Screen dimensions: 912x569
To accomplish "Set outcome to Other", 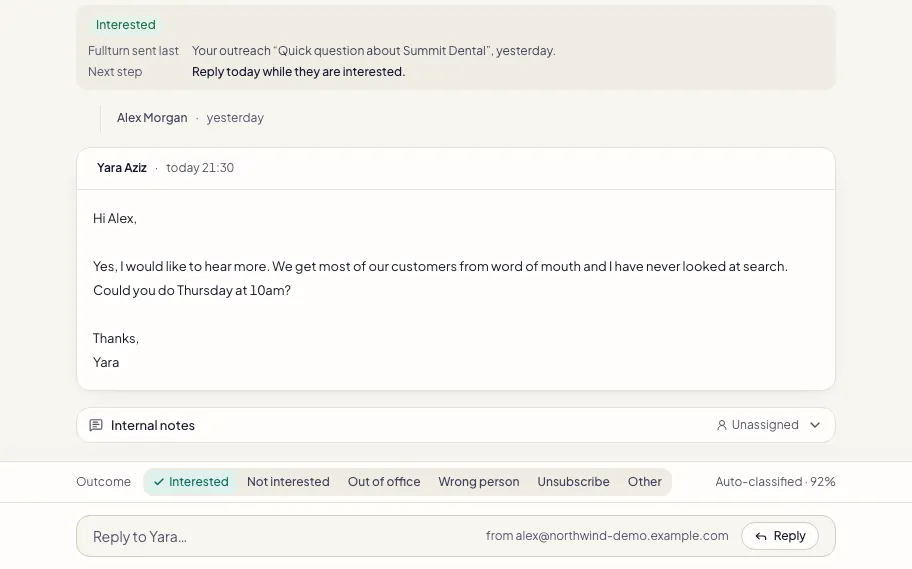I will point(644,482).
